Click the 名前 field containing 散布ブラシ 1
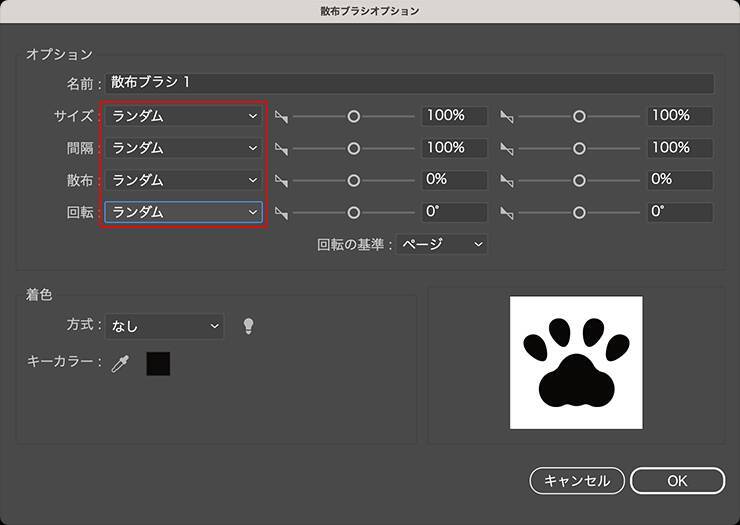The width and height of the screenshot is (740, 525). pyautogui.click(x=410, y=84)
